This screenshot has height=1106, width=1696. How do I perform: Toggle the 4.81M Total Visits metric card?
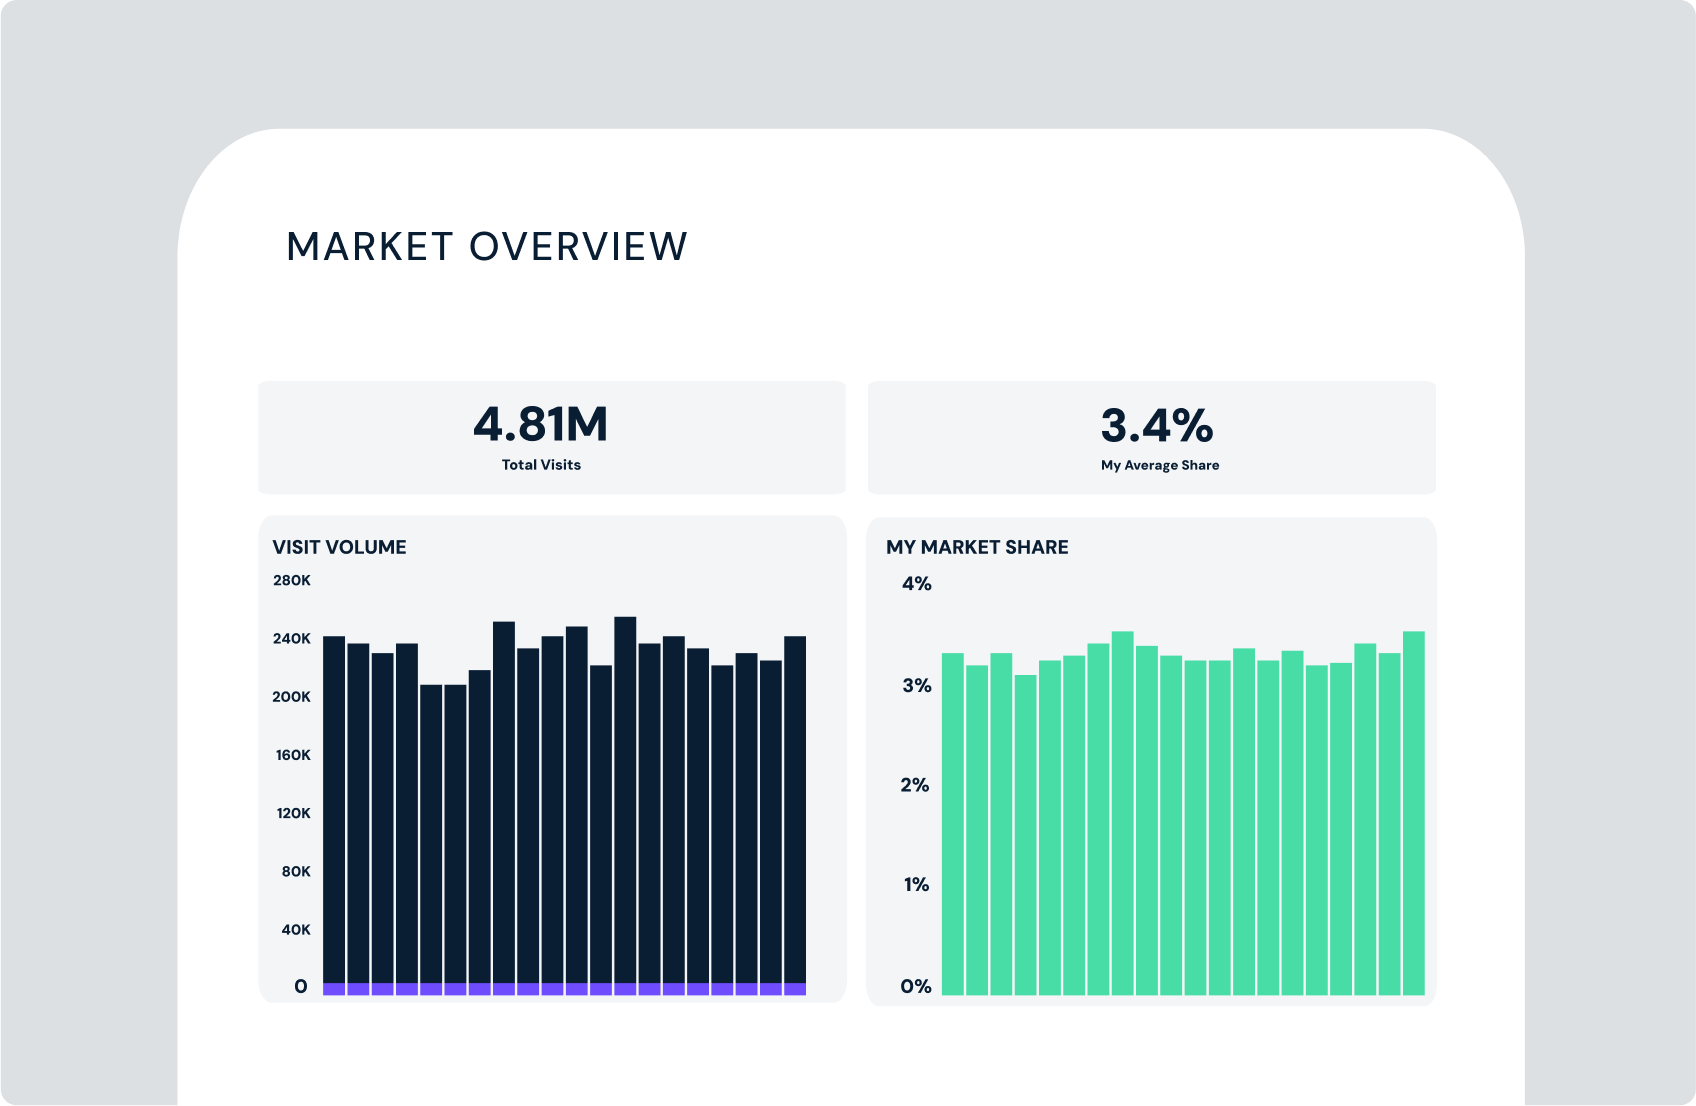coord(552,437)
